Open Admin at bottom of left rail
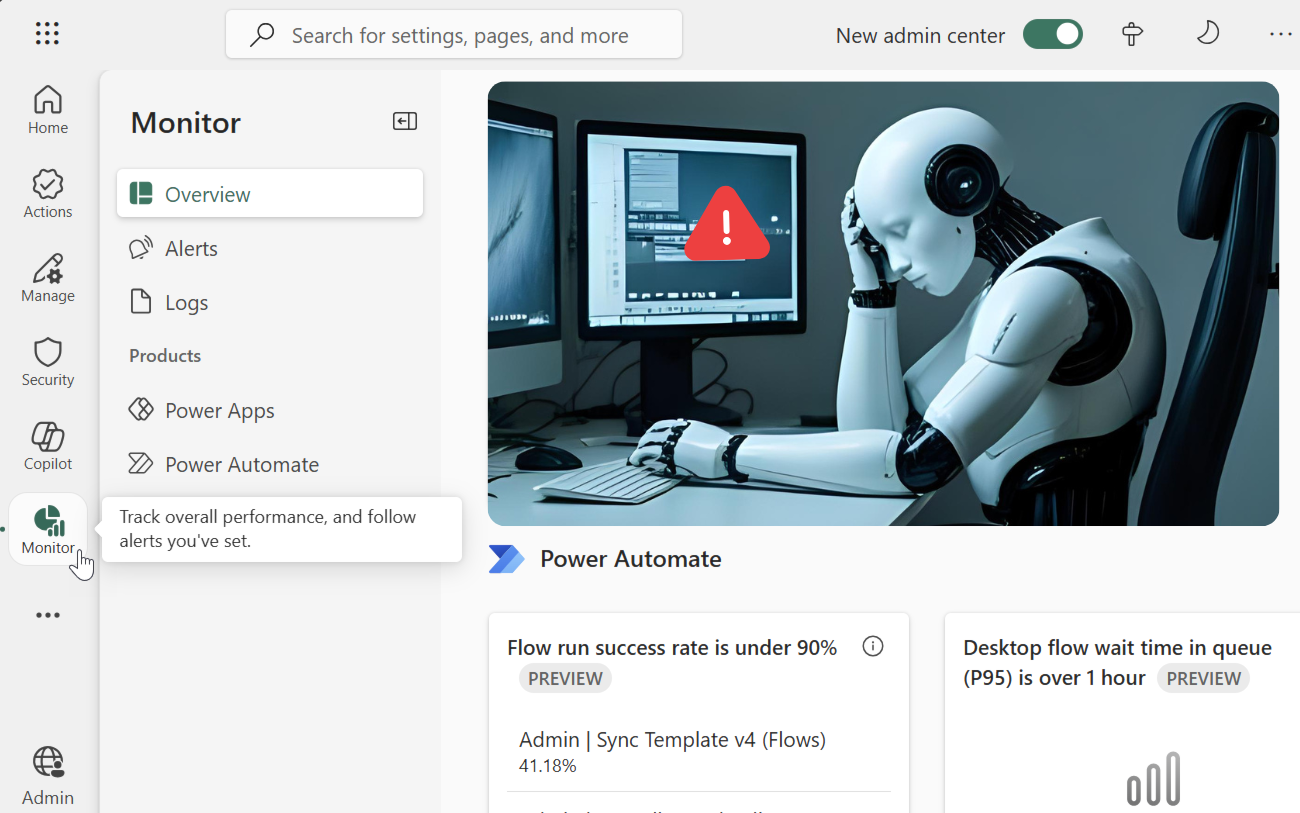1300x813 pixels. click(48, 776)
